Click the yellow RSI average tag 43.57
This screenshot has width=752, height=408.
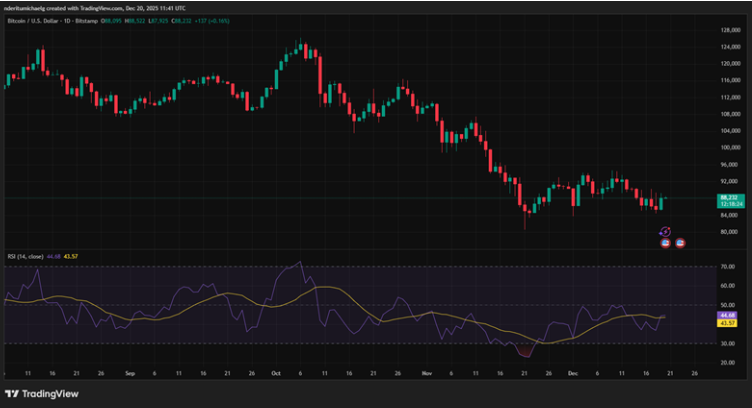(728, 323)
